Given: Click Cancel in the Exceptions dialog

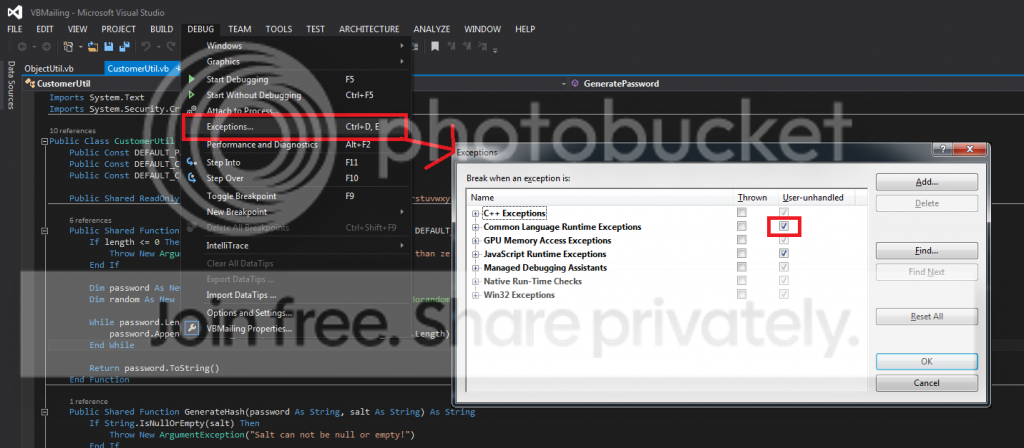Looking at the screenshot, I should 927,383.
